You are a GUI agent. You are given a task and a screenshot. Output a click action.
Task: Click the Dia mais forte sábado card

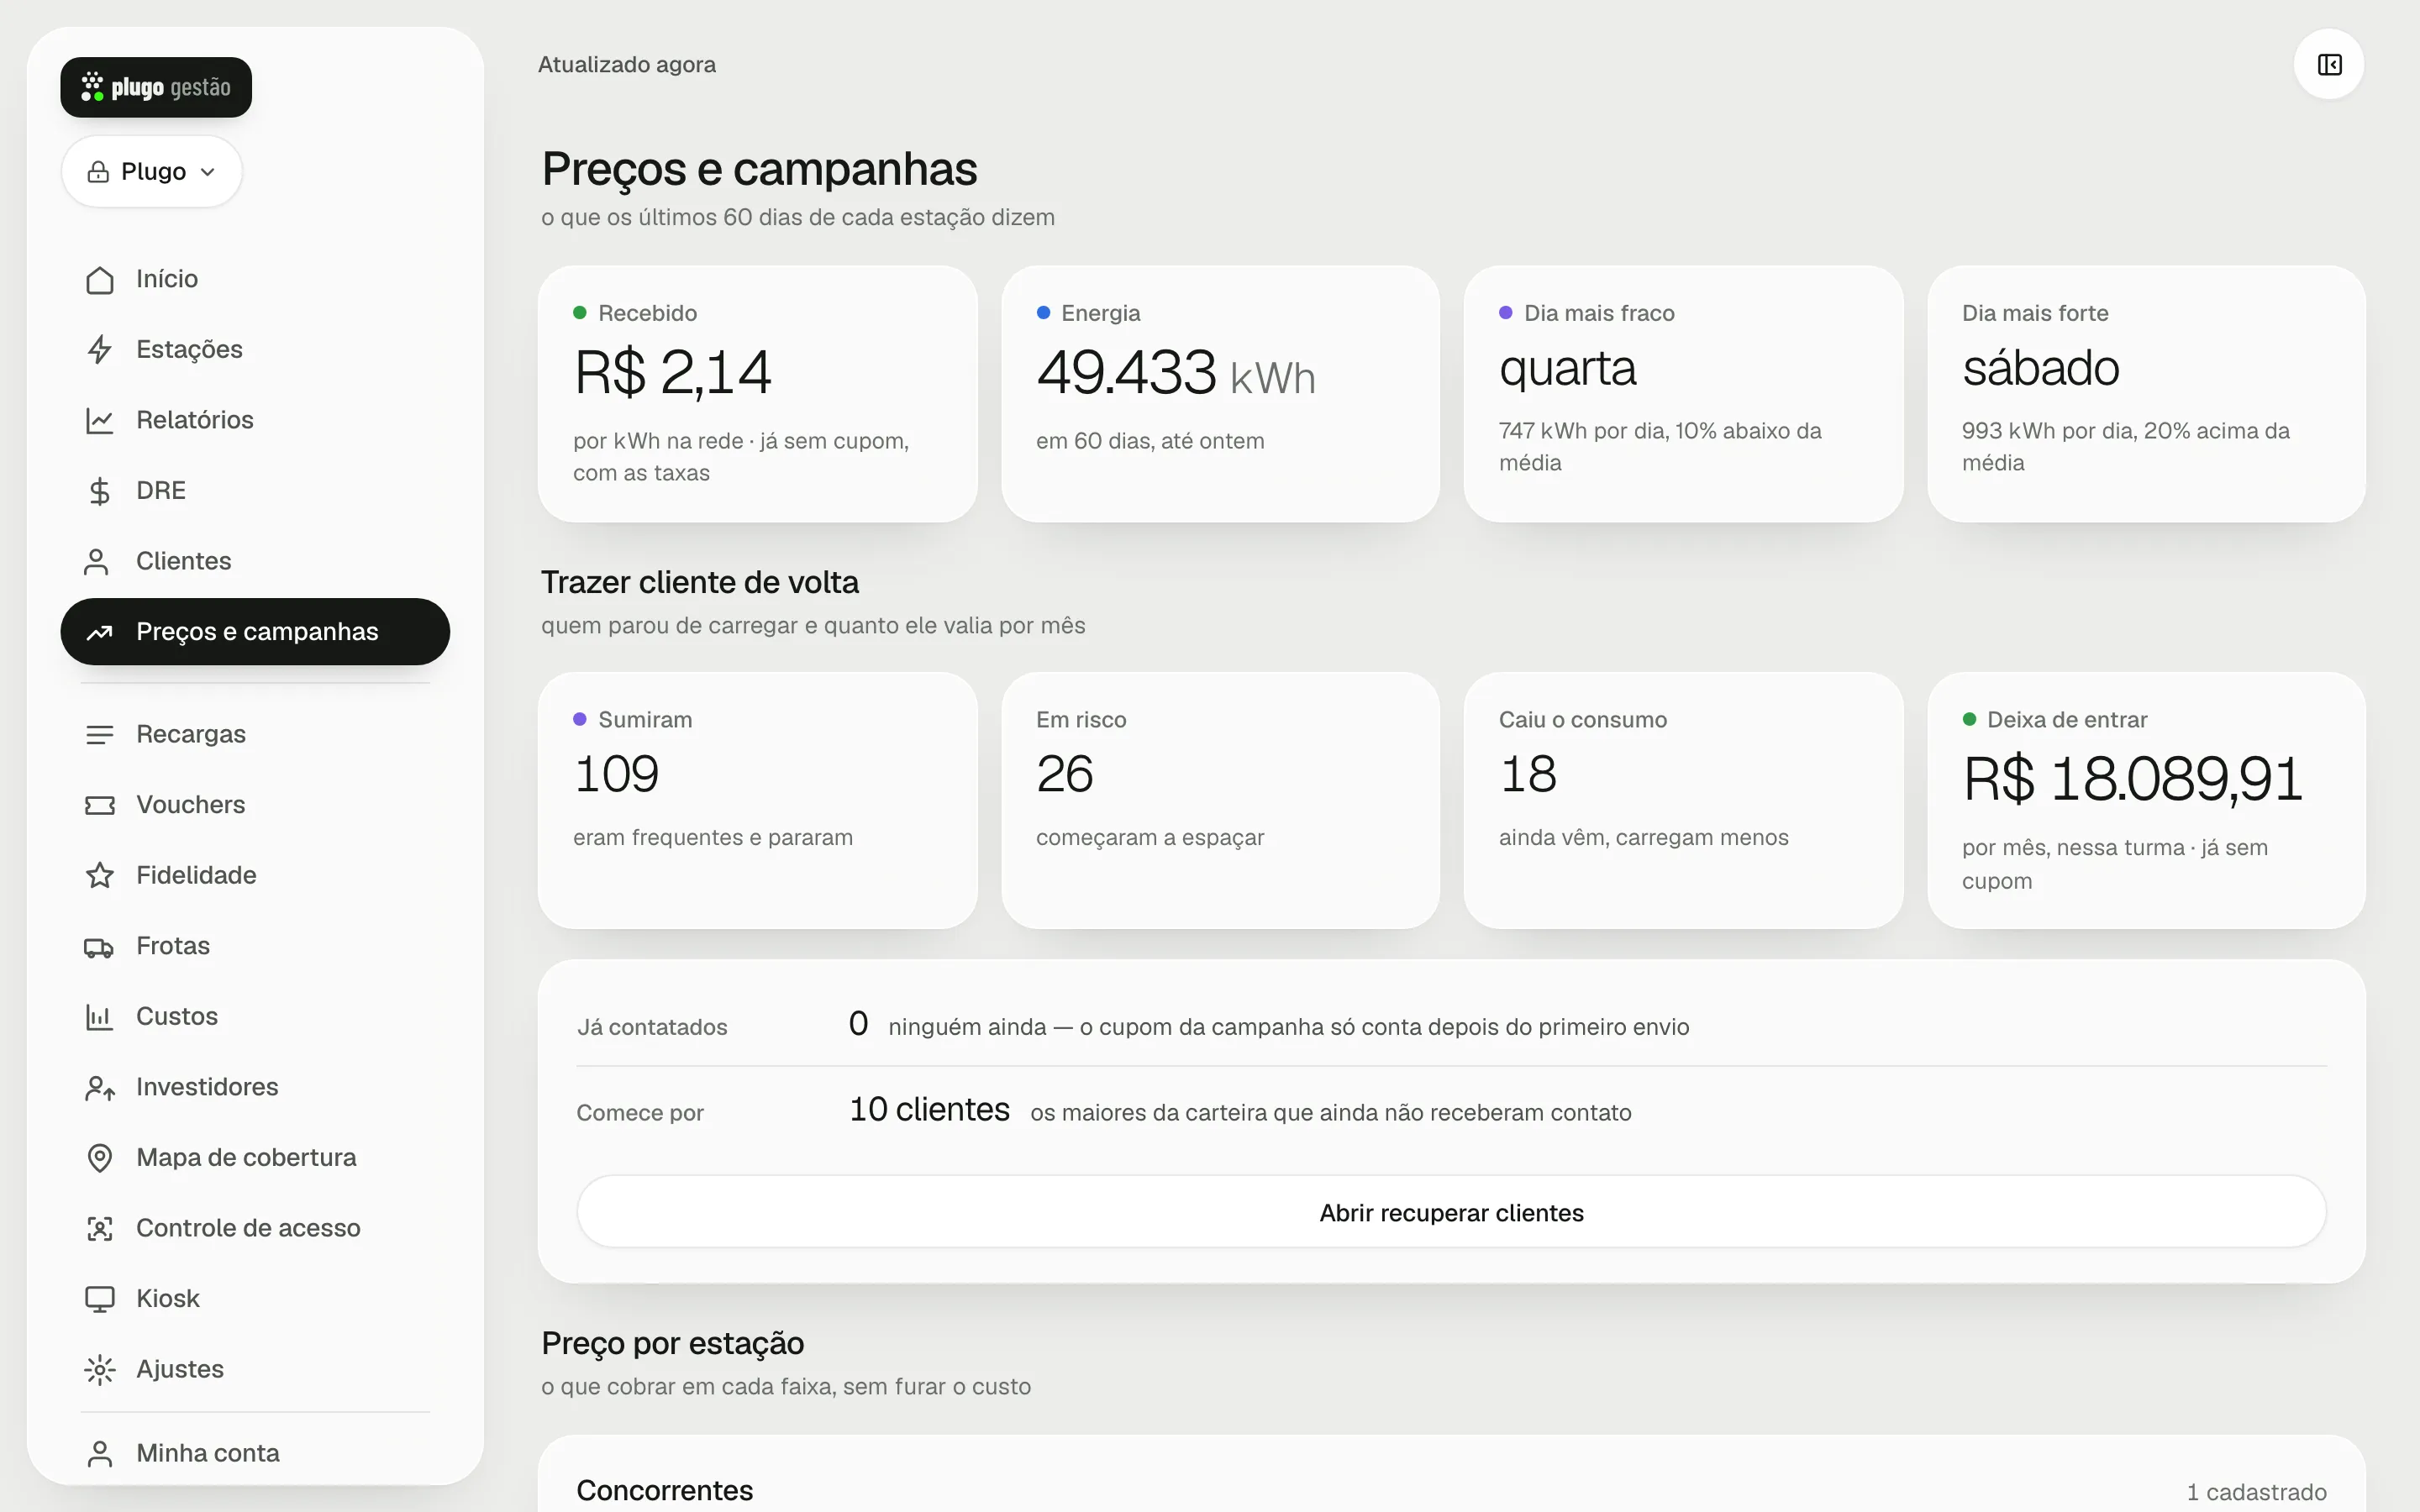coord(2146,394)
